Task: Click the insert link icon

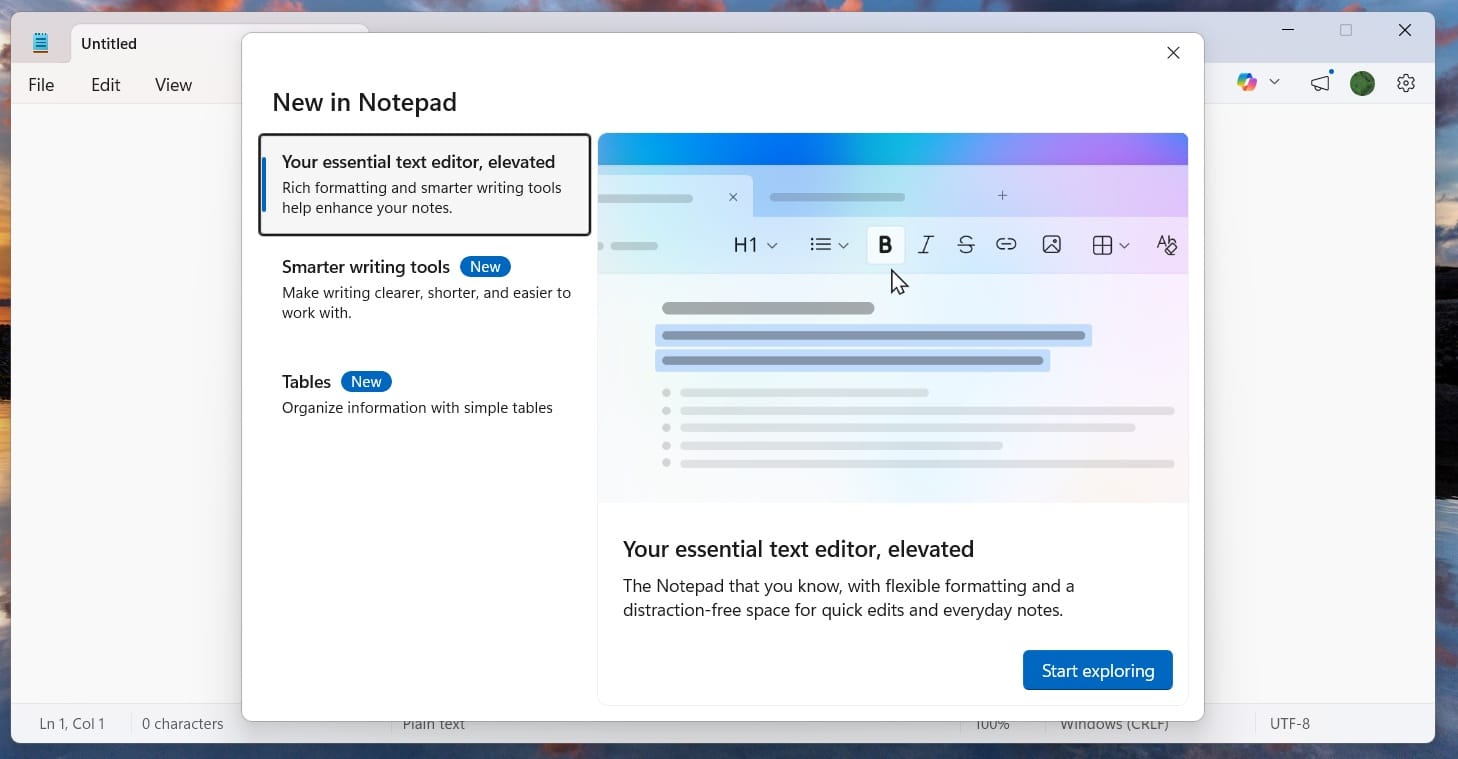Action: [x=1006, y=244]
